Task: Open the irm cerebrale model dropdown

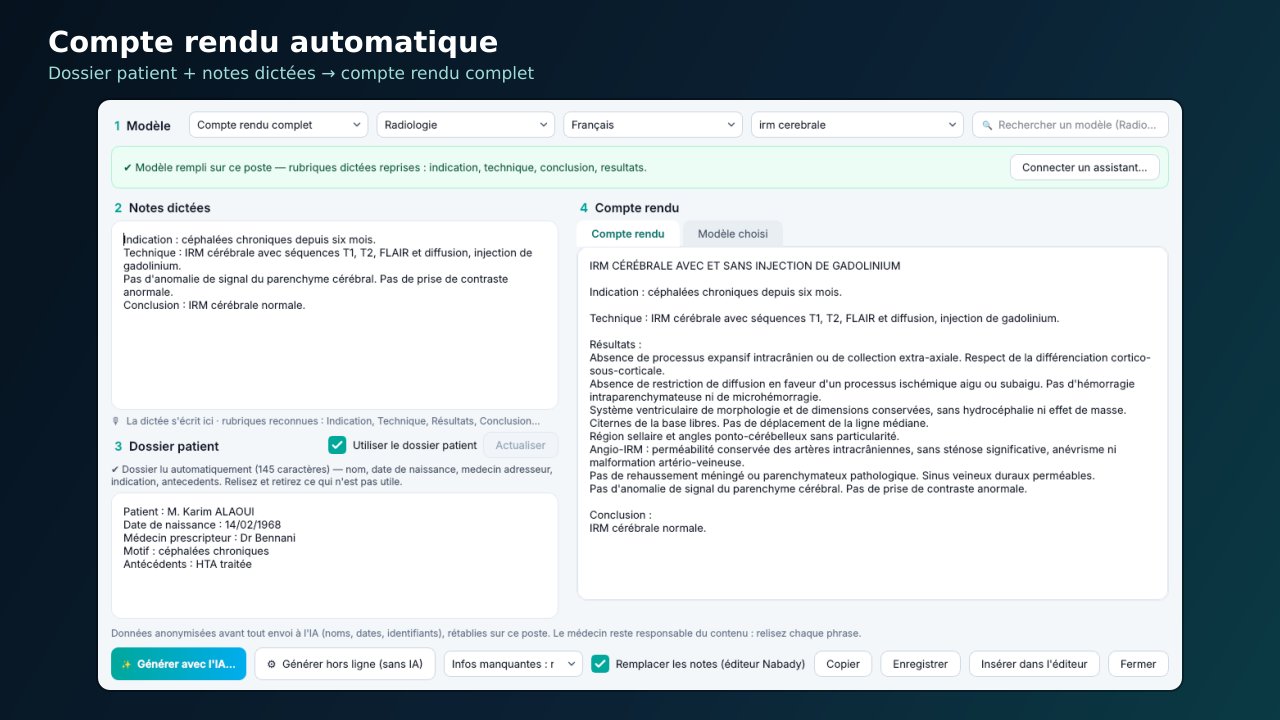Action: (857, 125)
